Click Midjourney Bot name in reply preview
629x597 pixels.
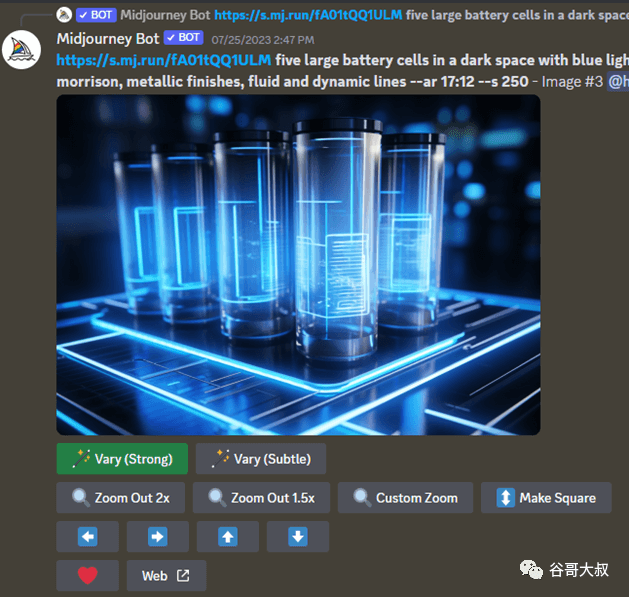tap(165, 15)
